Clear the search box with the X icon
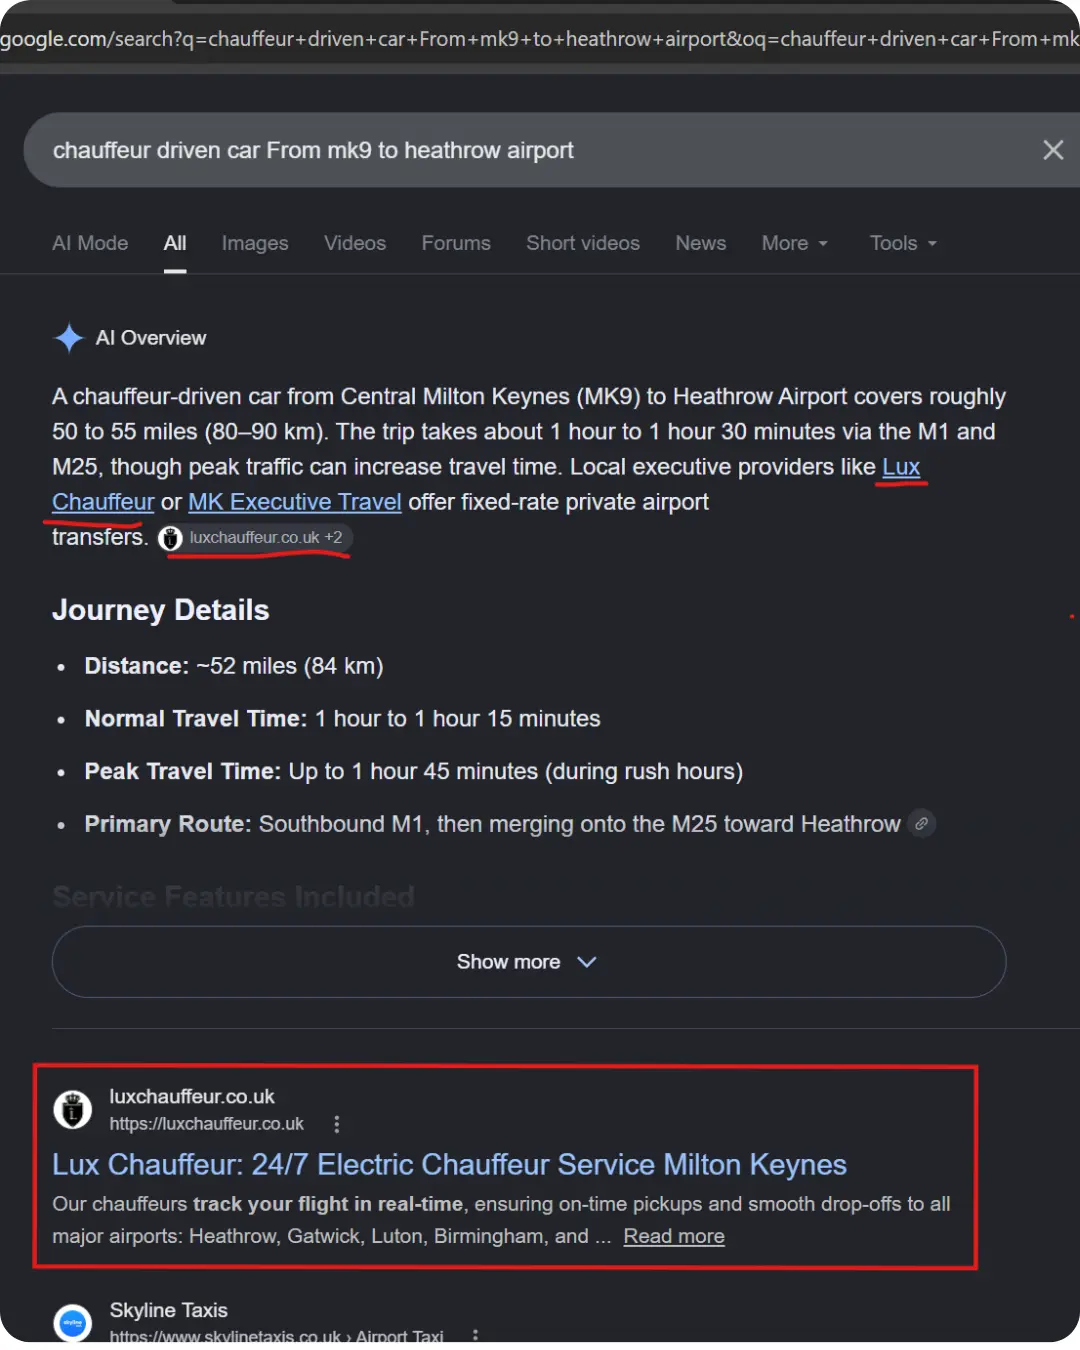The height and width of the screenshot is (1350, 1080). pyautogui.click(x=1052, y=150)
